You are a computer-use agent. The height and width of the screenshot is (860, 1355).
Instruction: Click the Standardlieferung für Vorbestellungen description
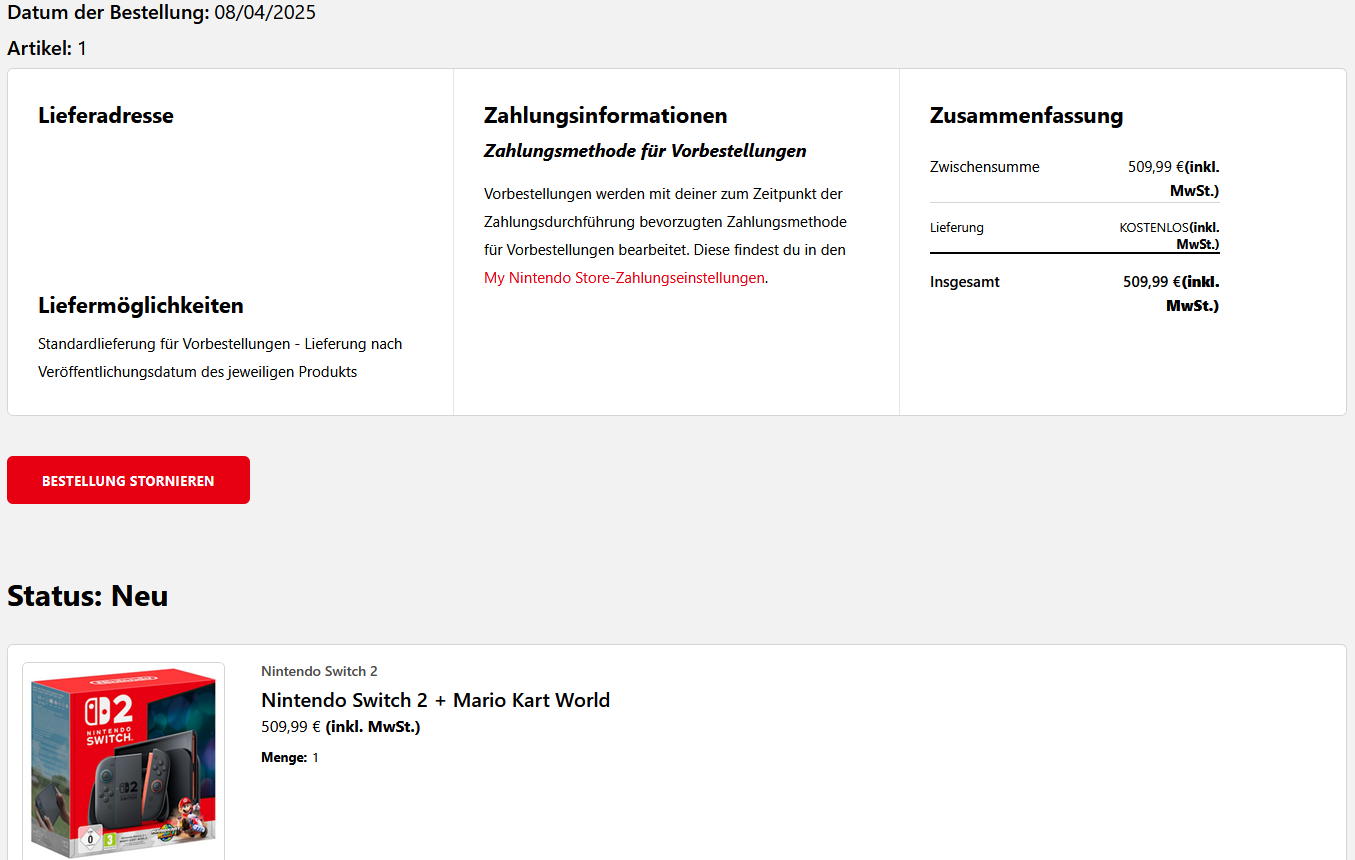220,358
